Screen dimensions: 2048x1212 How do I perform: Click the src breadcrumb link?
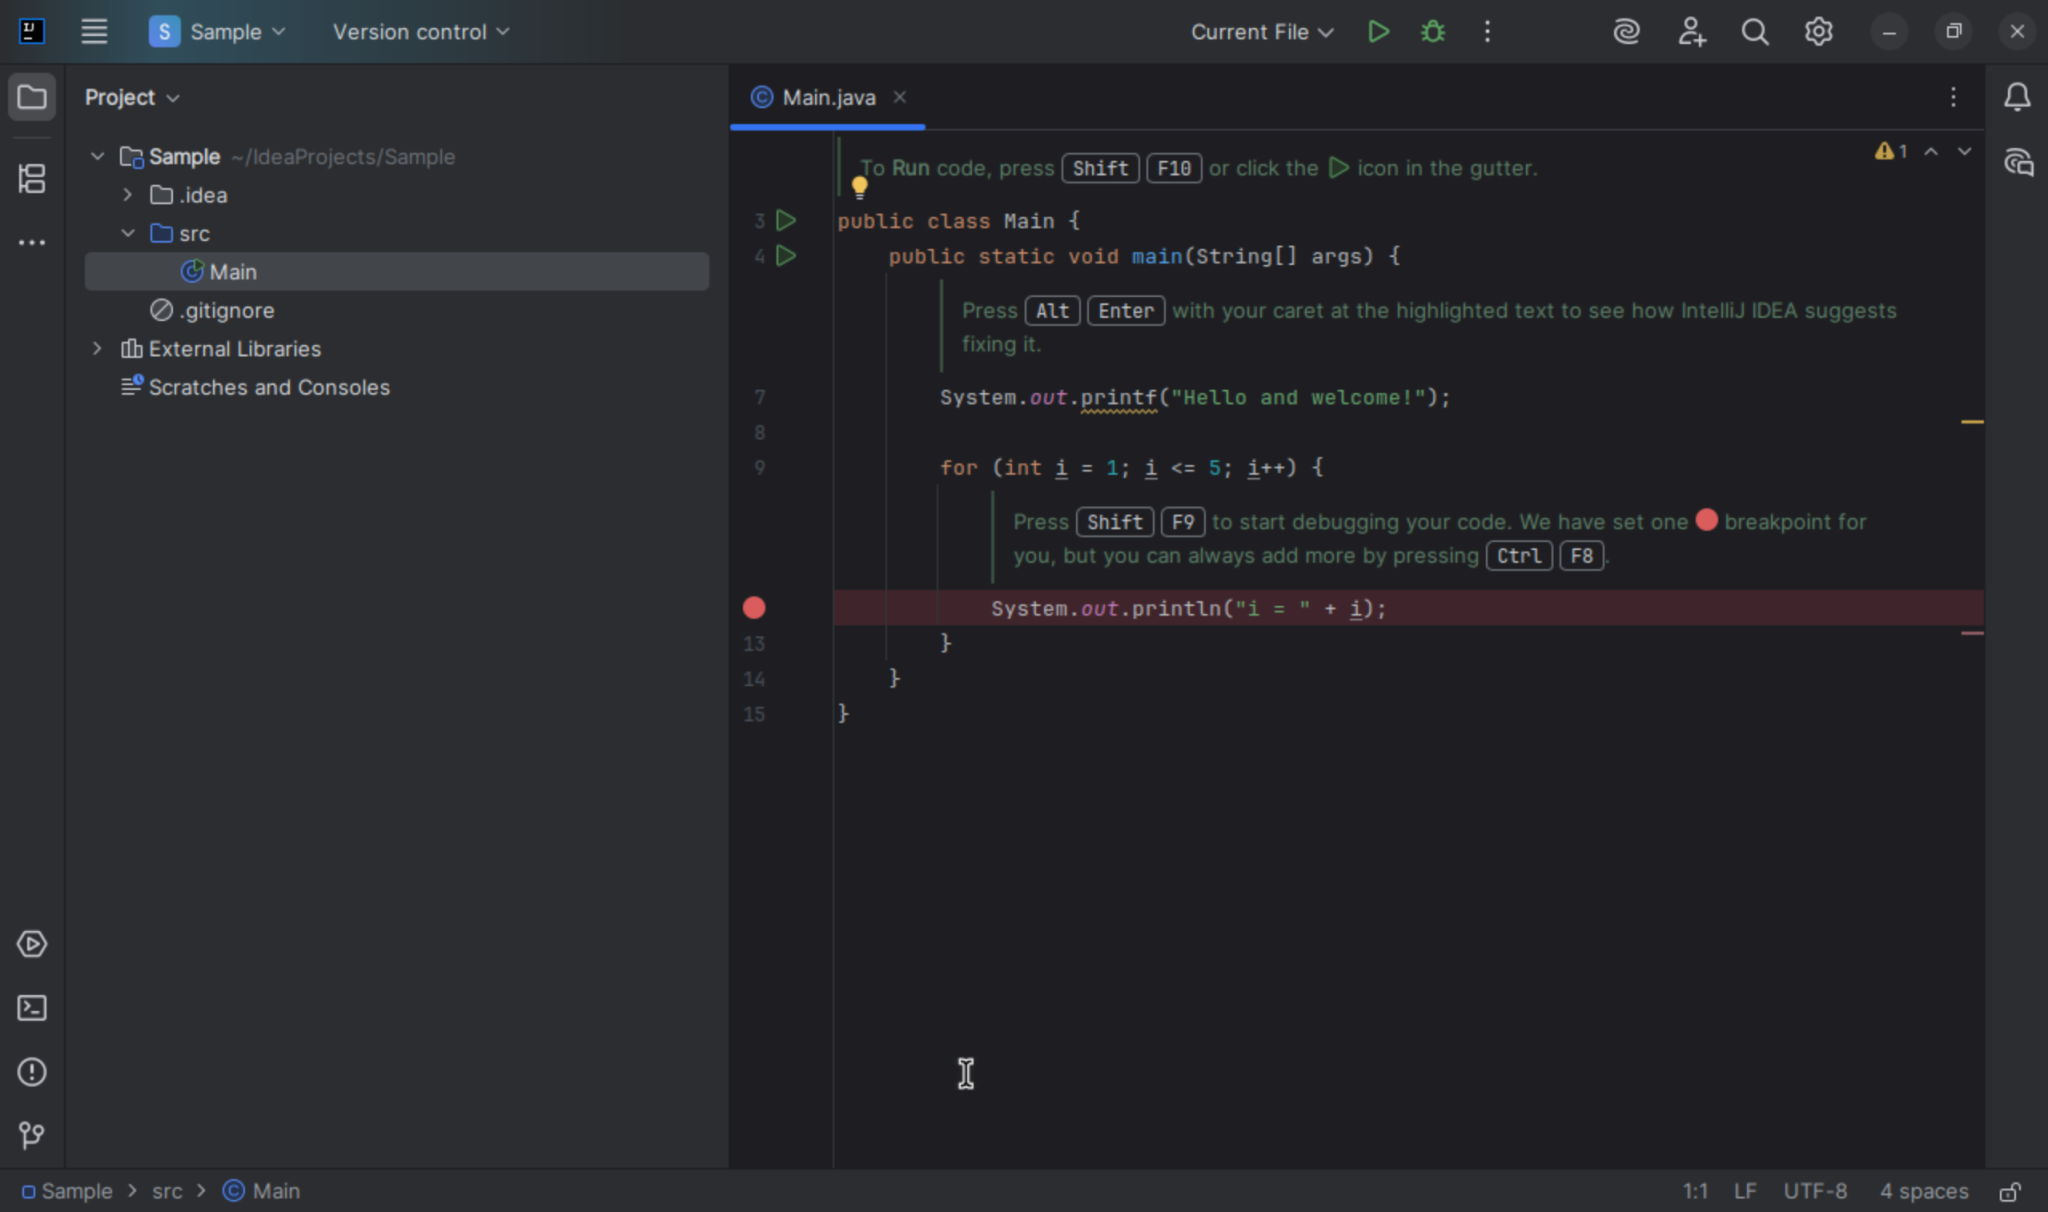pos(167,1191)
